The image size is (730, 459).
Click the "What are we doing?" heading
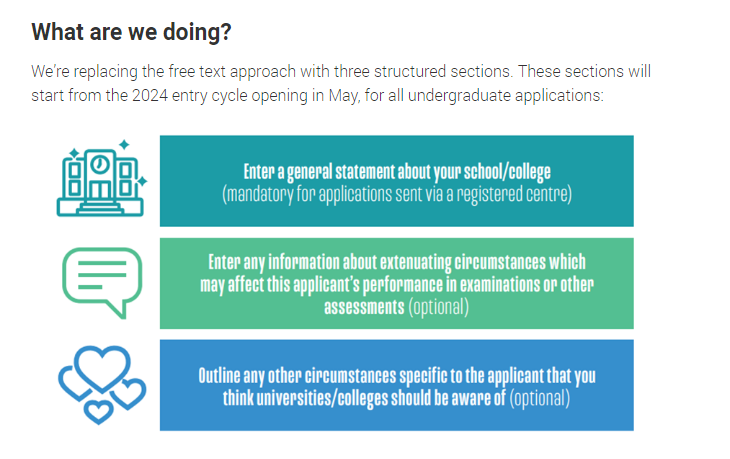point(131,32)
